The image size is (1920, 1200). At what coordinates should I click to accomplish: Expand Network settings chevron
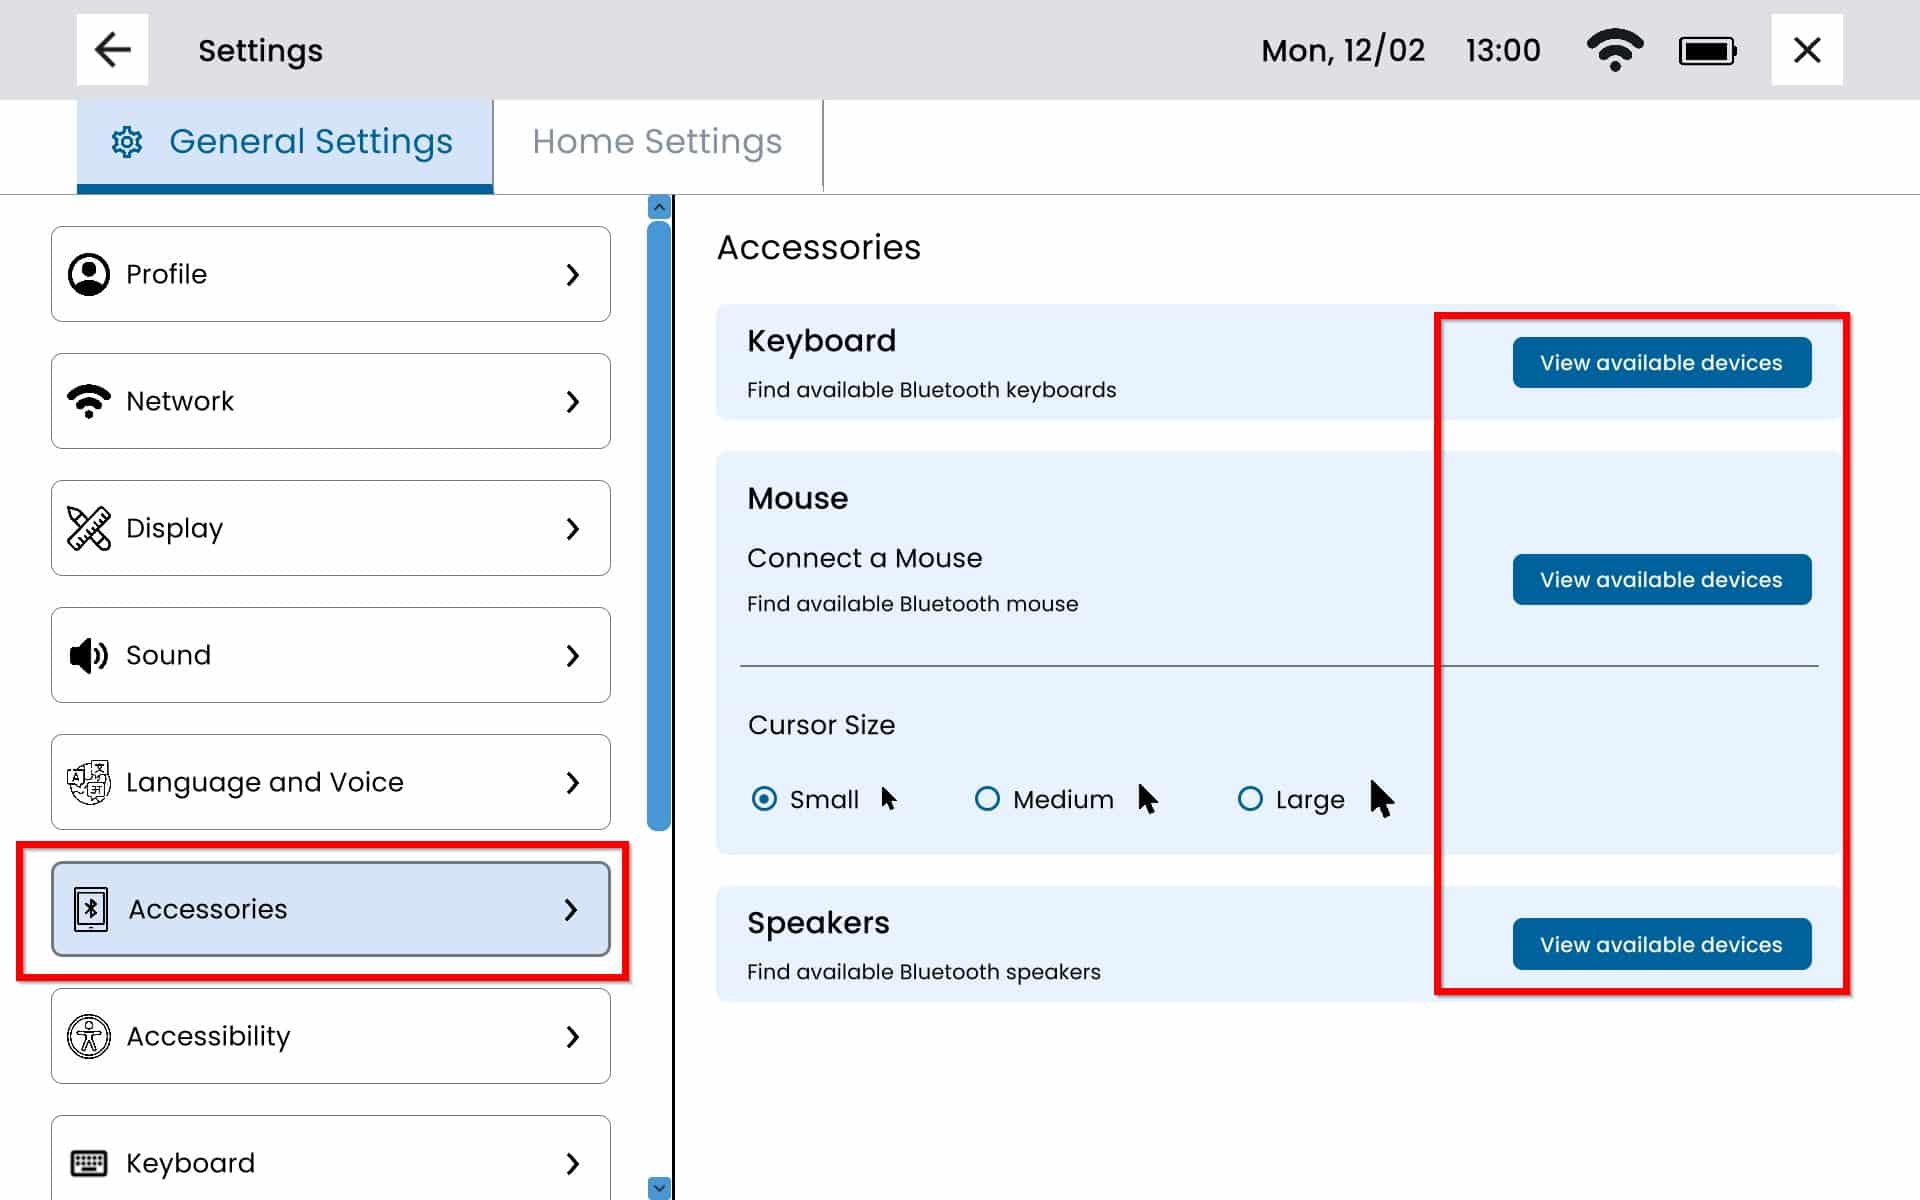point(572,401)
